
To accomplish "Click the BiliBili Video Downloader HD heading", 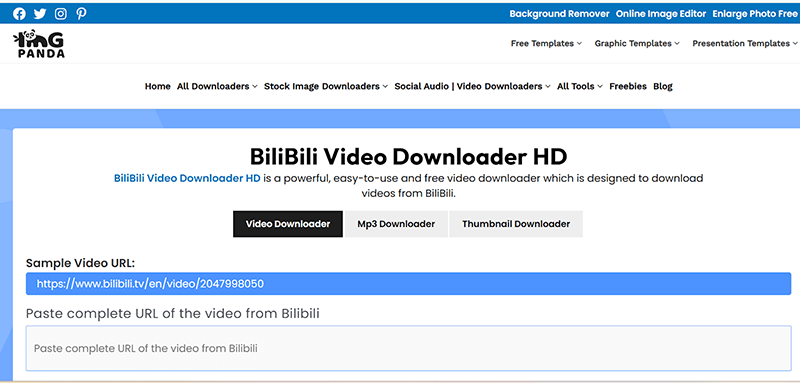I will tap(408, 157).
